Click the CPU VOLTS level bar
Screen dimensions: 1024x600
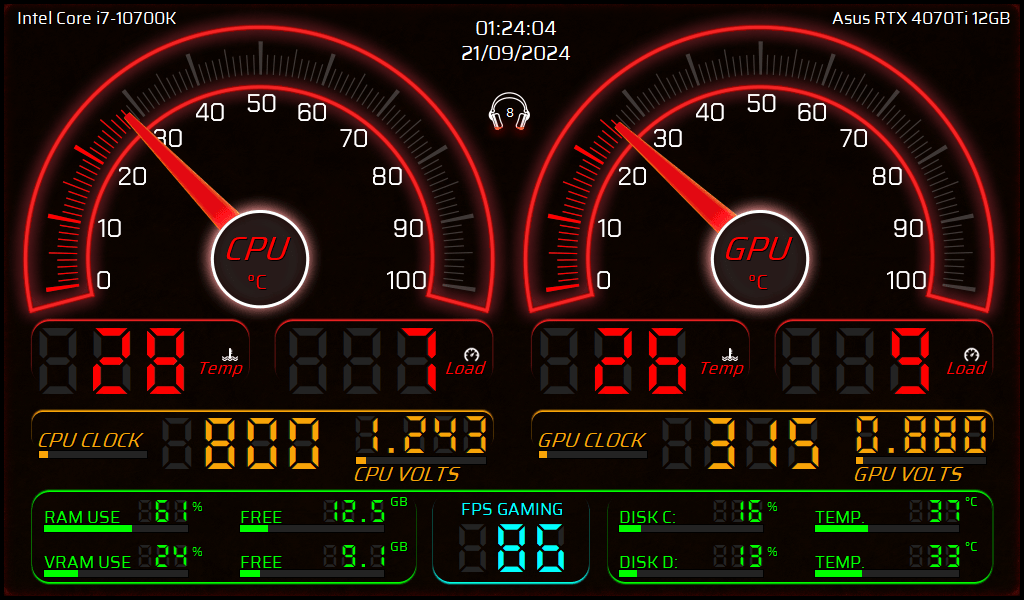pyautogui.click(x=420, y=461)
